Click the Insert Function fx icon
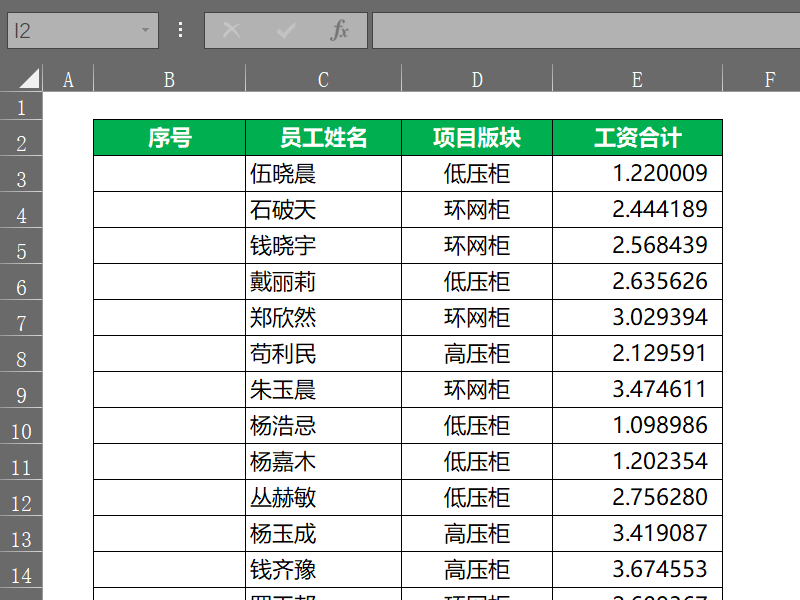 pyautogui.click(x=339, y=30)
